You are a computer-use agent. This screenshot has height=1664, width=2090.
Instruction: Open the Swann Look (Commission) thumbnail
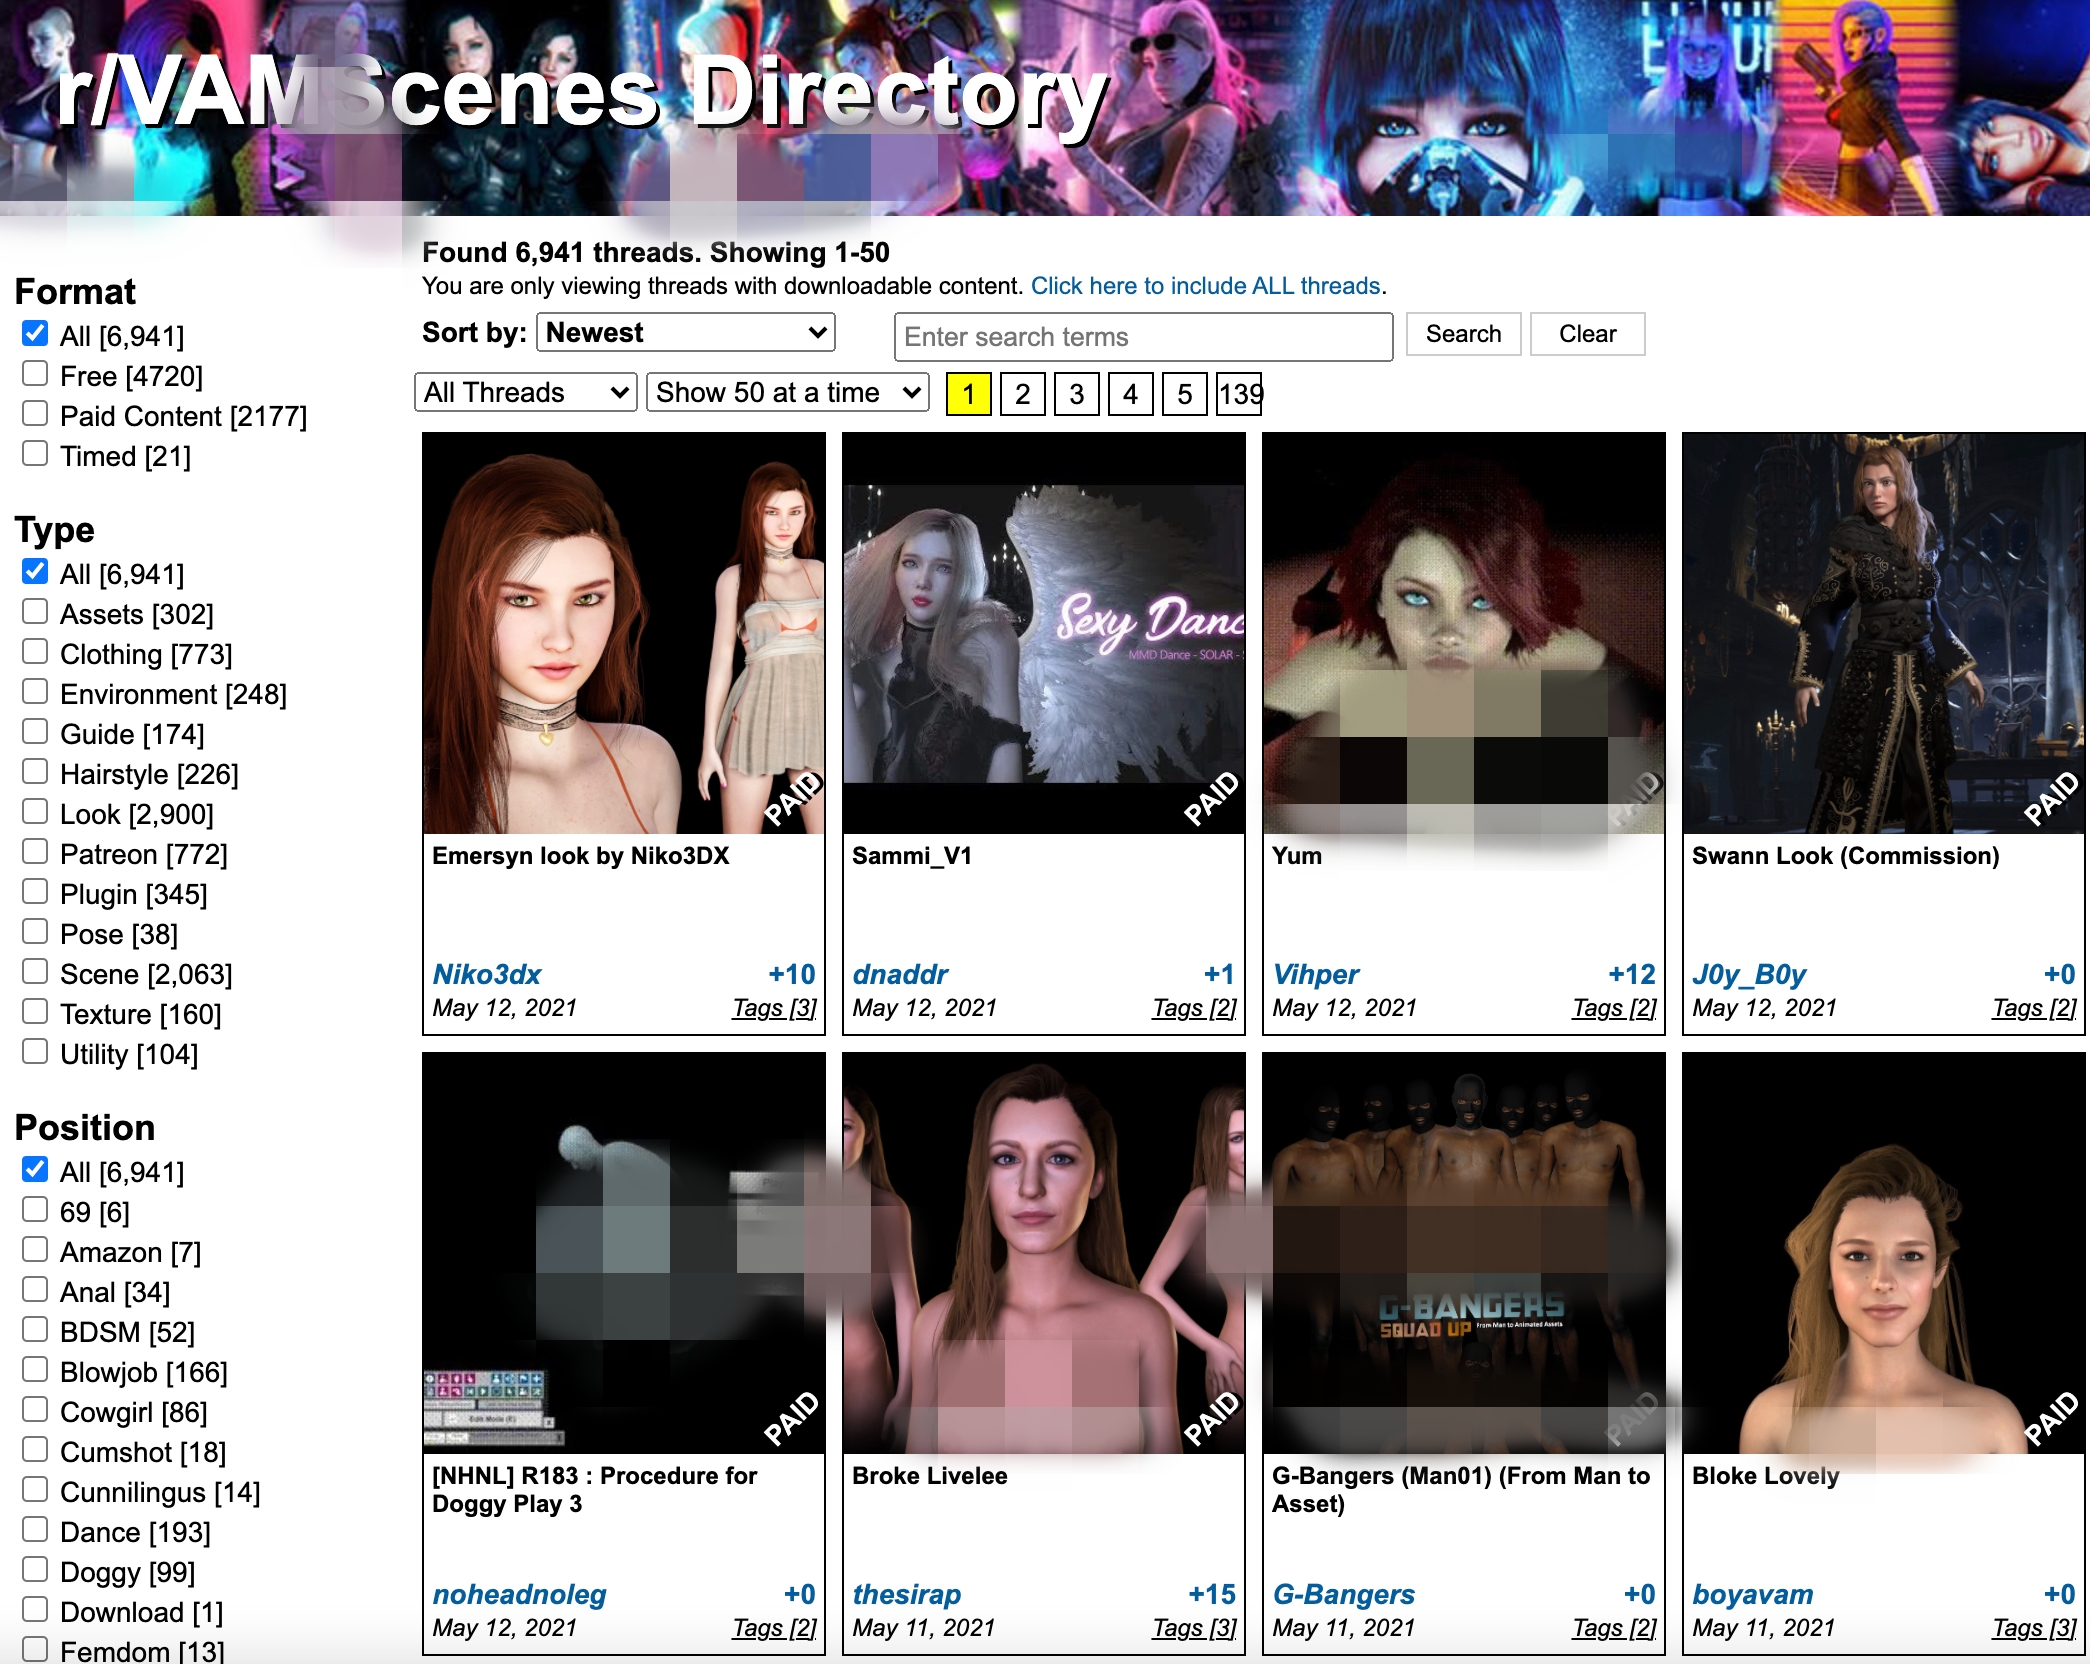tap(1883, 632)
